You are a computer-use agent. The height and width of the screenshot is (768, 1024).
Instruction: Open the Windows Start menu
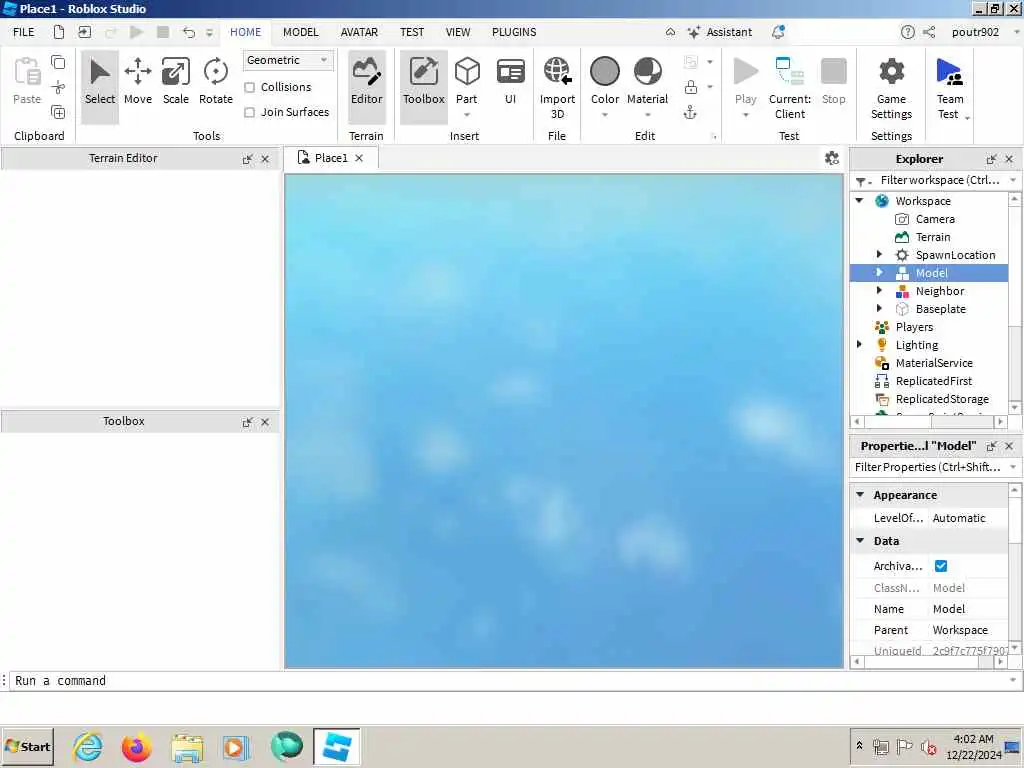tap(27, 746)
